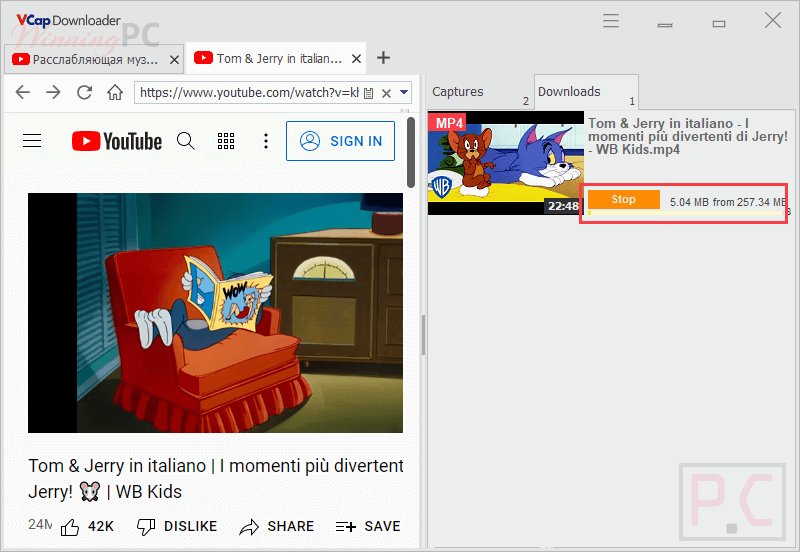
Task: Open a new tab with plus button
Action: [x=383, y=58]
